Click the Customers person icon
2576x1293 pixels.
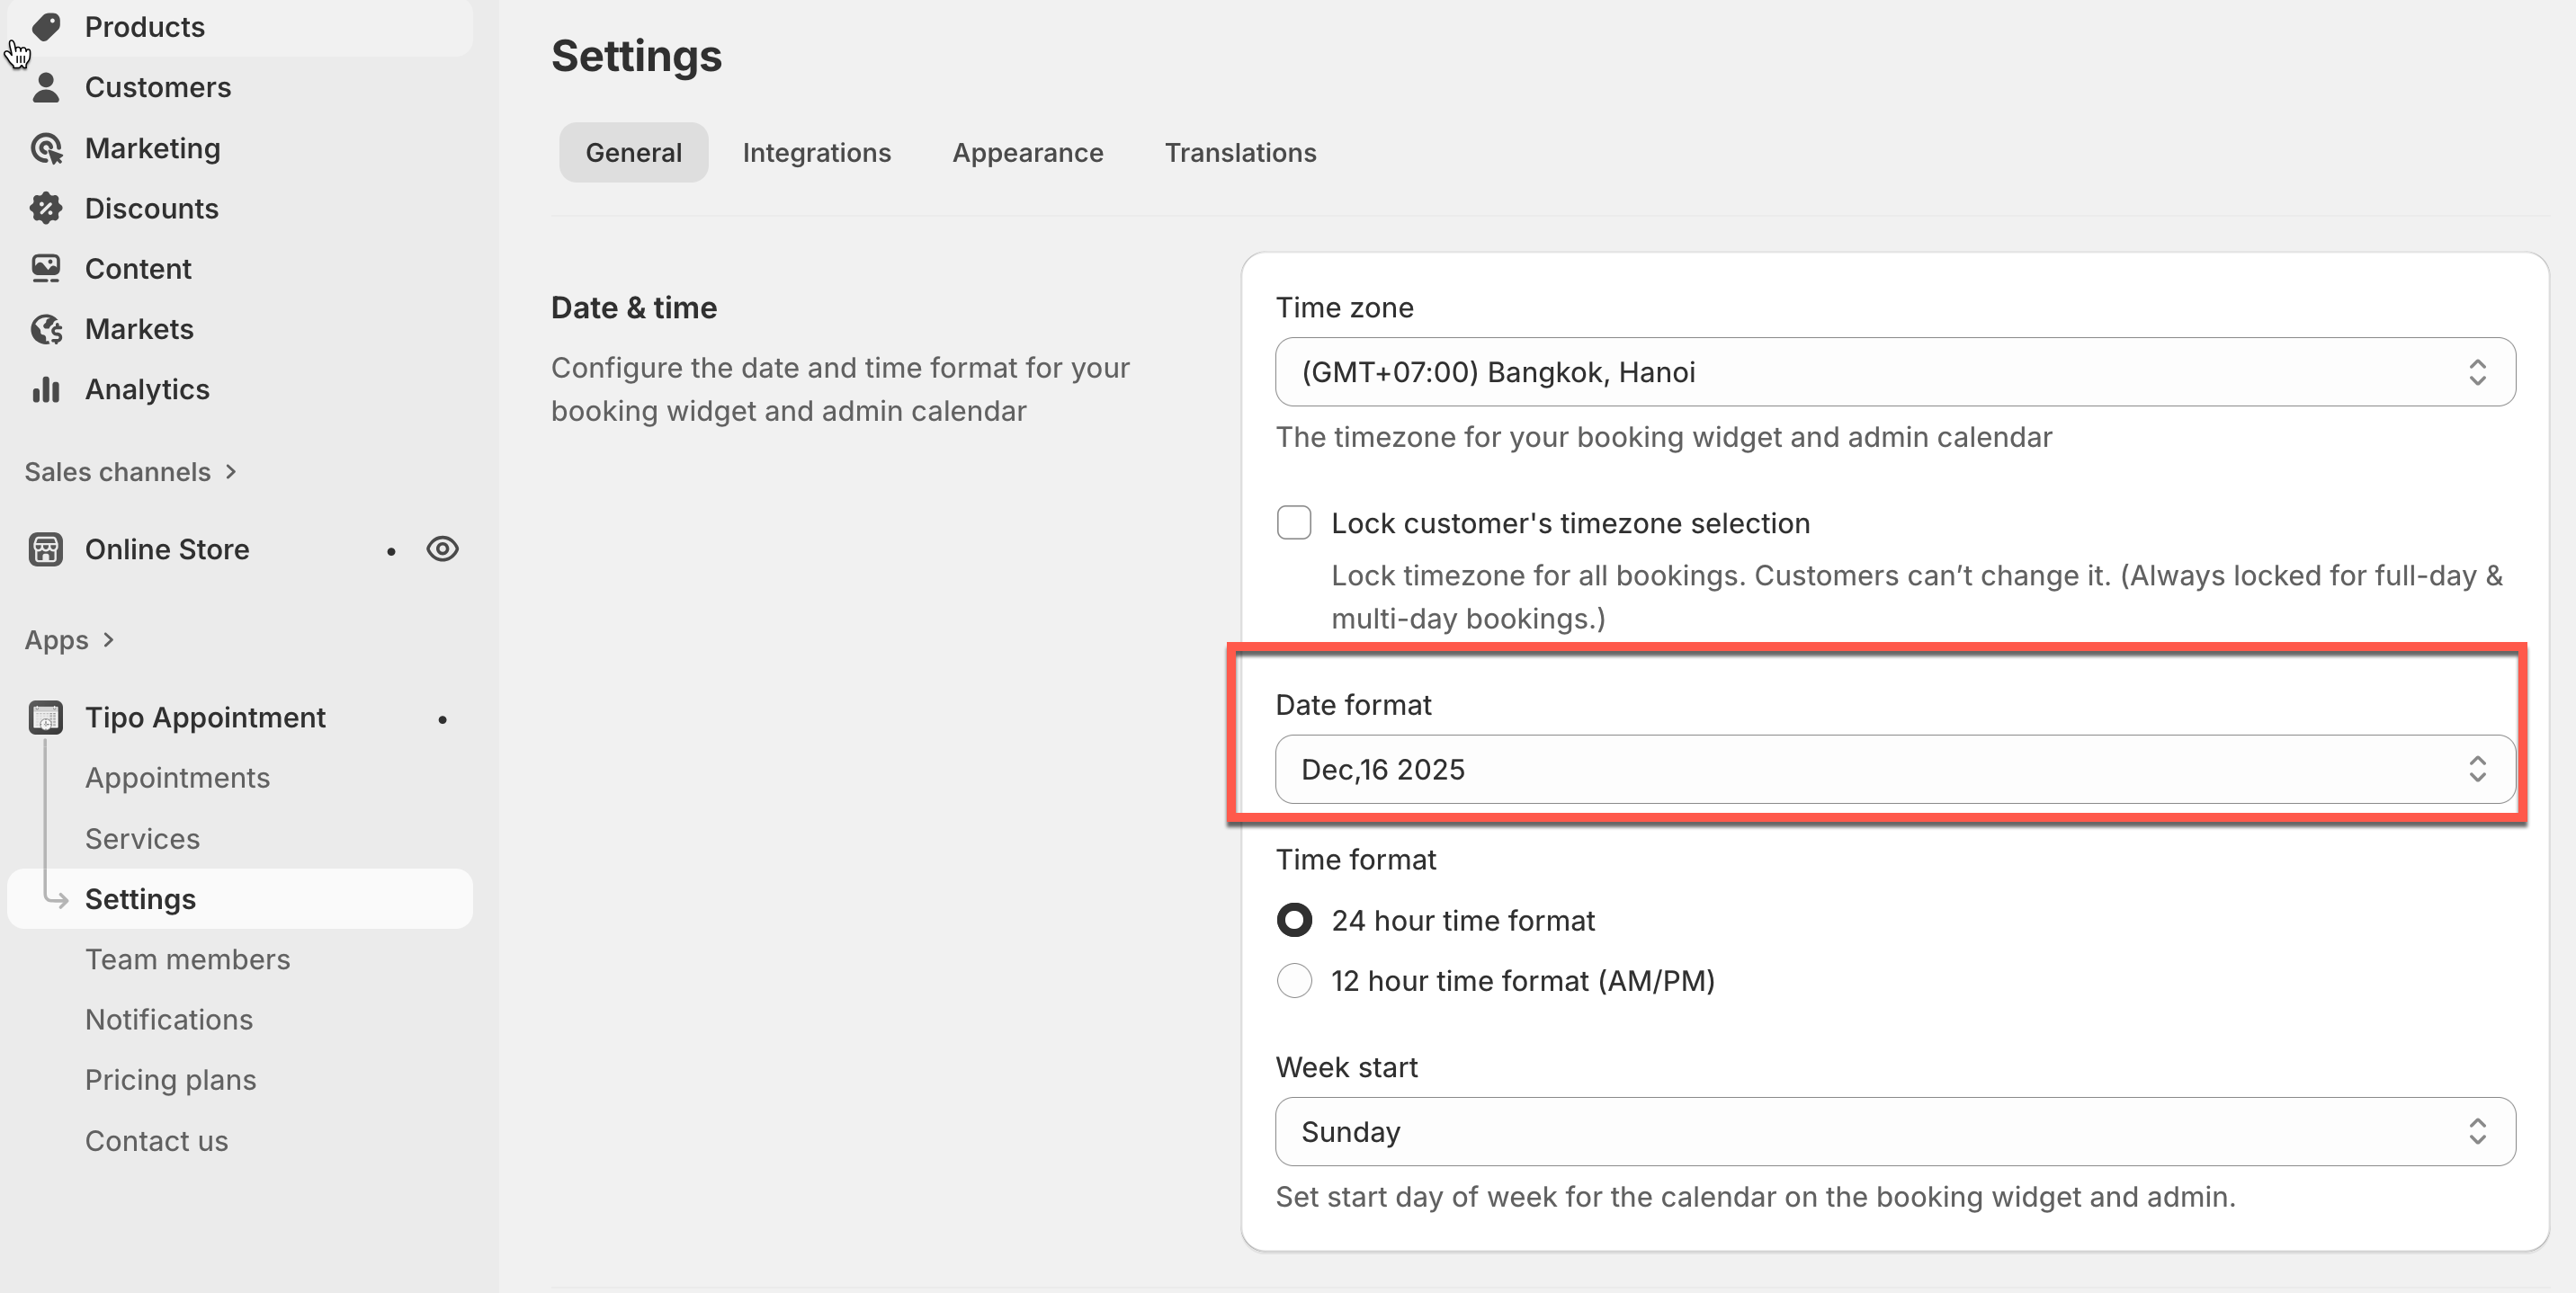(46, 87)
